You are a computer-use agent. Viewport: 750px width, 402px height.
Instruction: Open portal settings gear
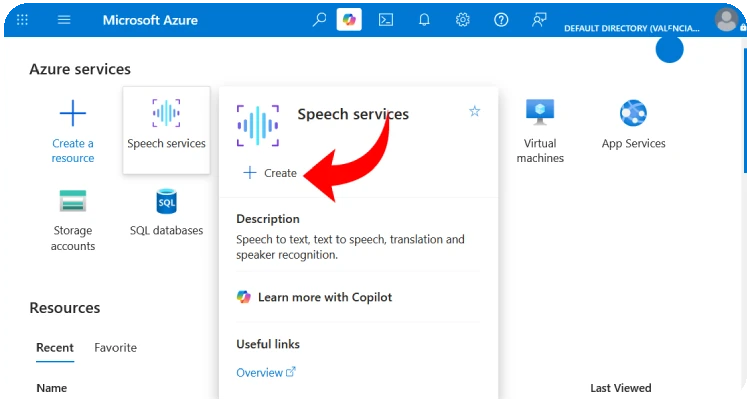click(462, 20)
